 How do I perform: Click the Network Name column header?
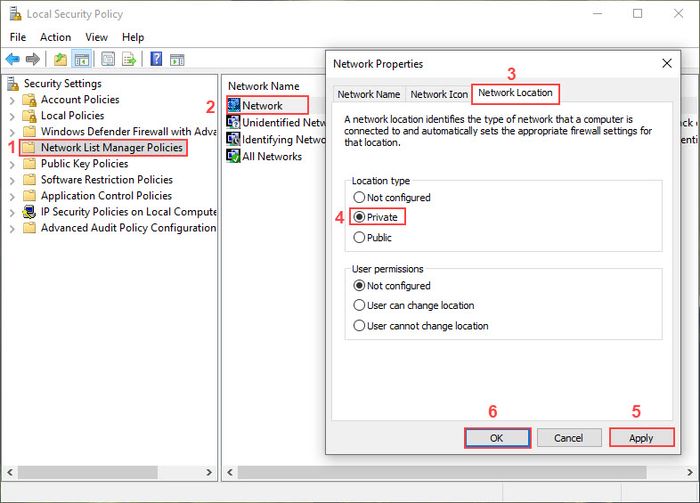[263, 86]
